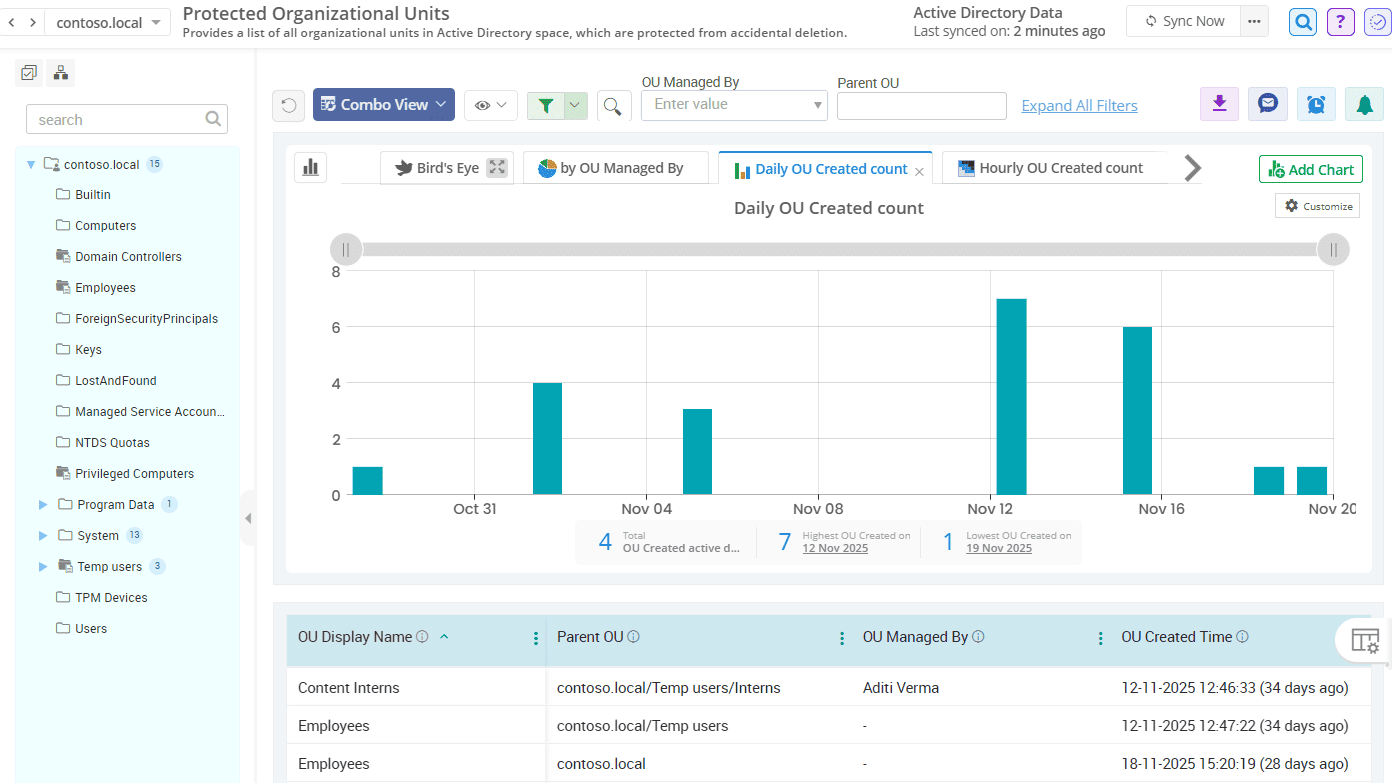
Task: Click the Expand All Filters link
Action: click(1079, 106)
